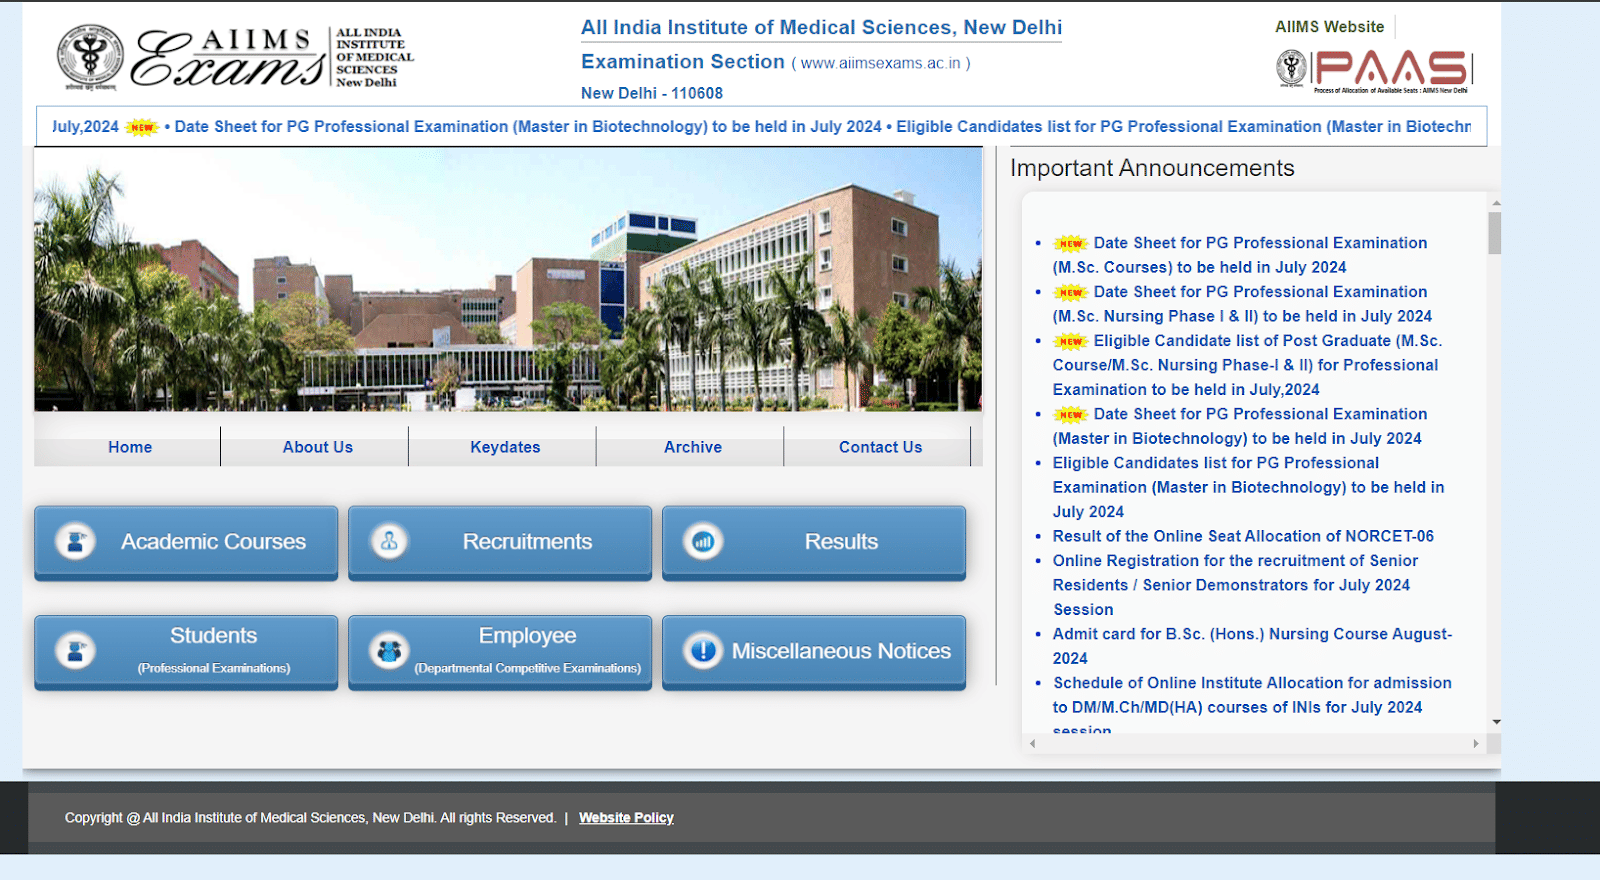The width and height of the screenshot is (1600, 880).
Task: Open the Keydates menu item
Action: pyautogui.click(x=505, y=447)
